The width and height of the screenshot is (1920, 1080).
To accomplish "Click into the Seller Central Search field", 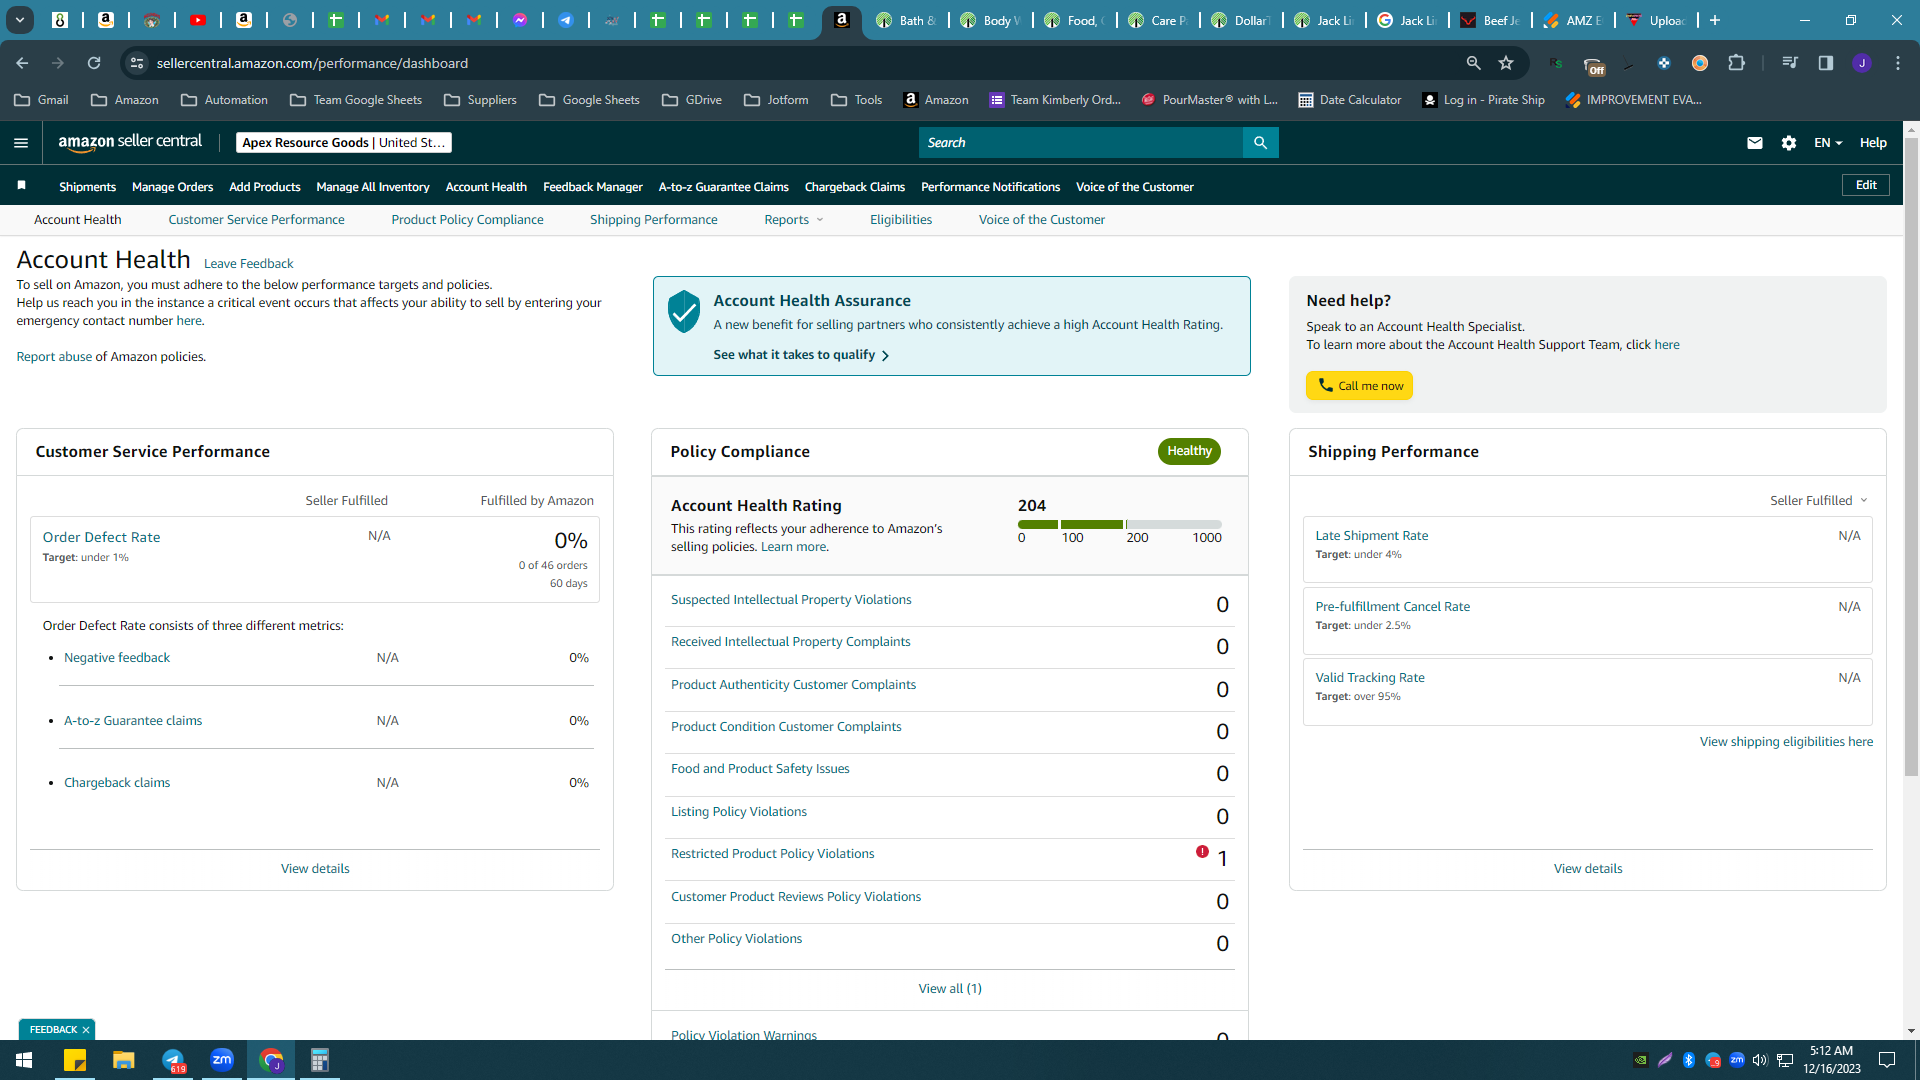I will click(1080, 143).
